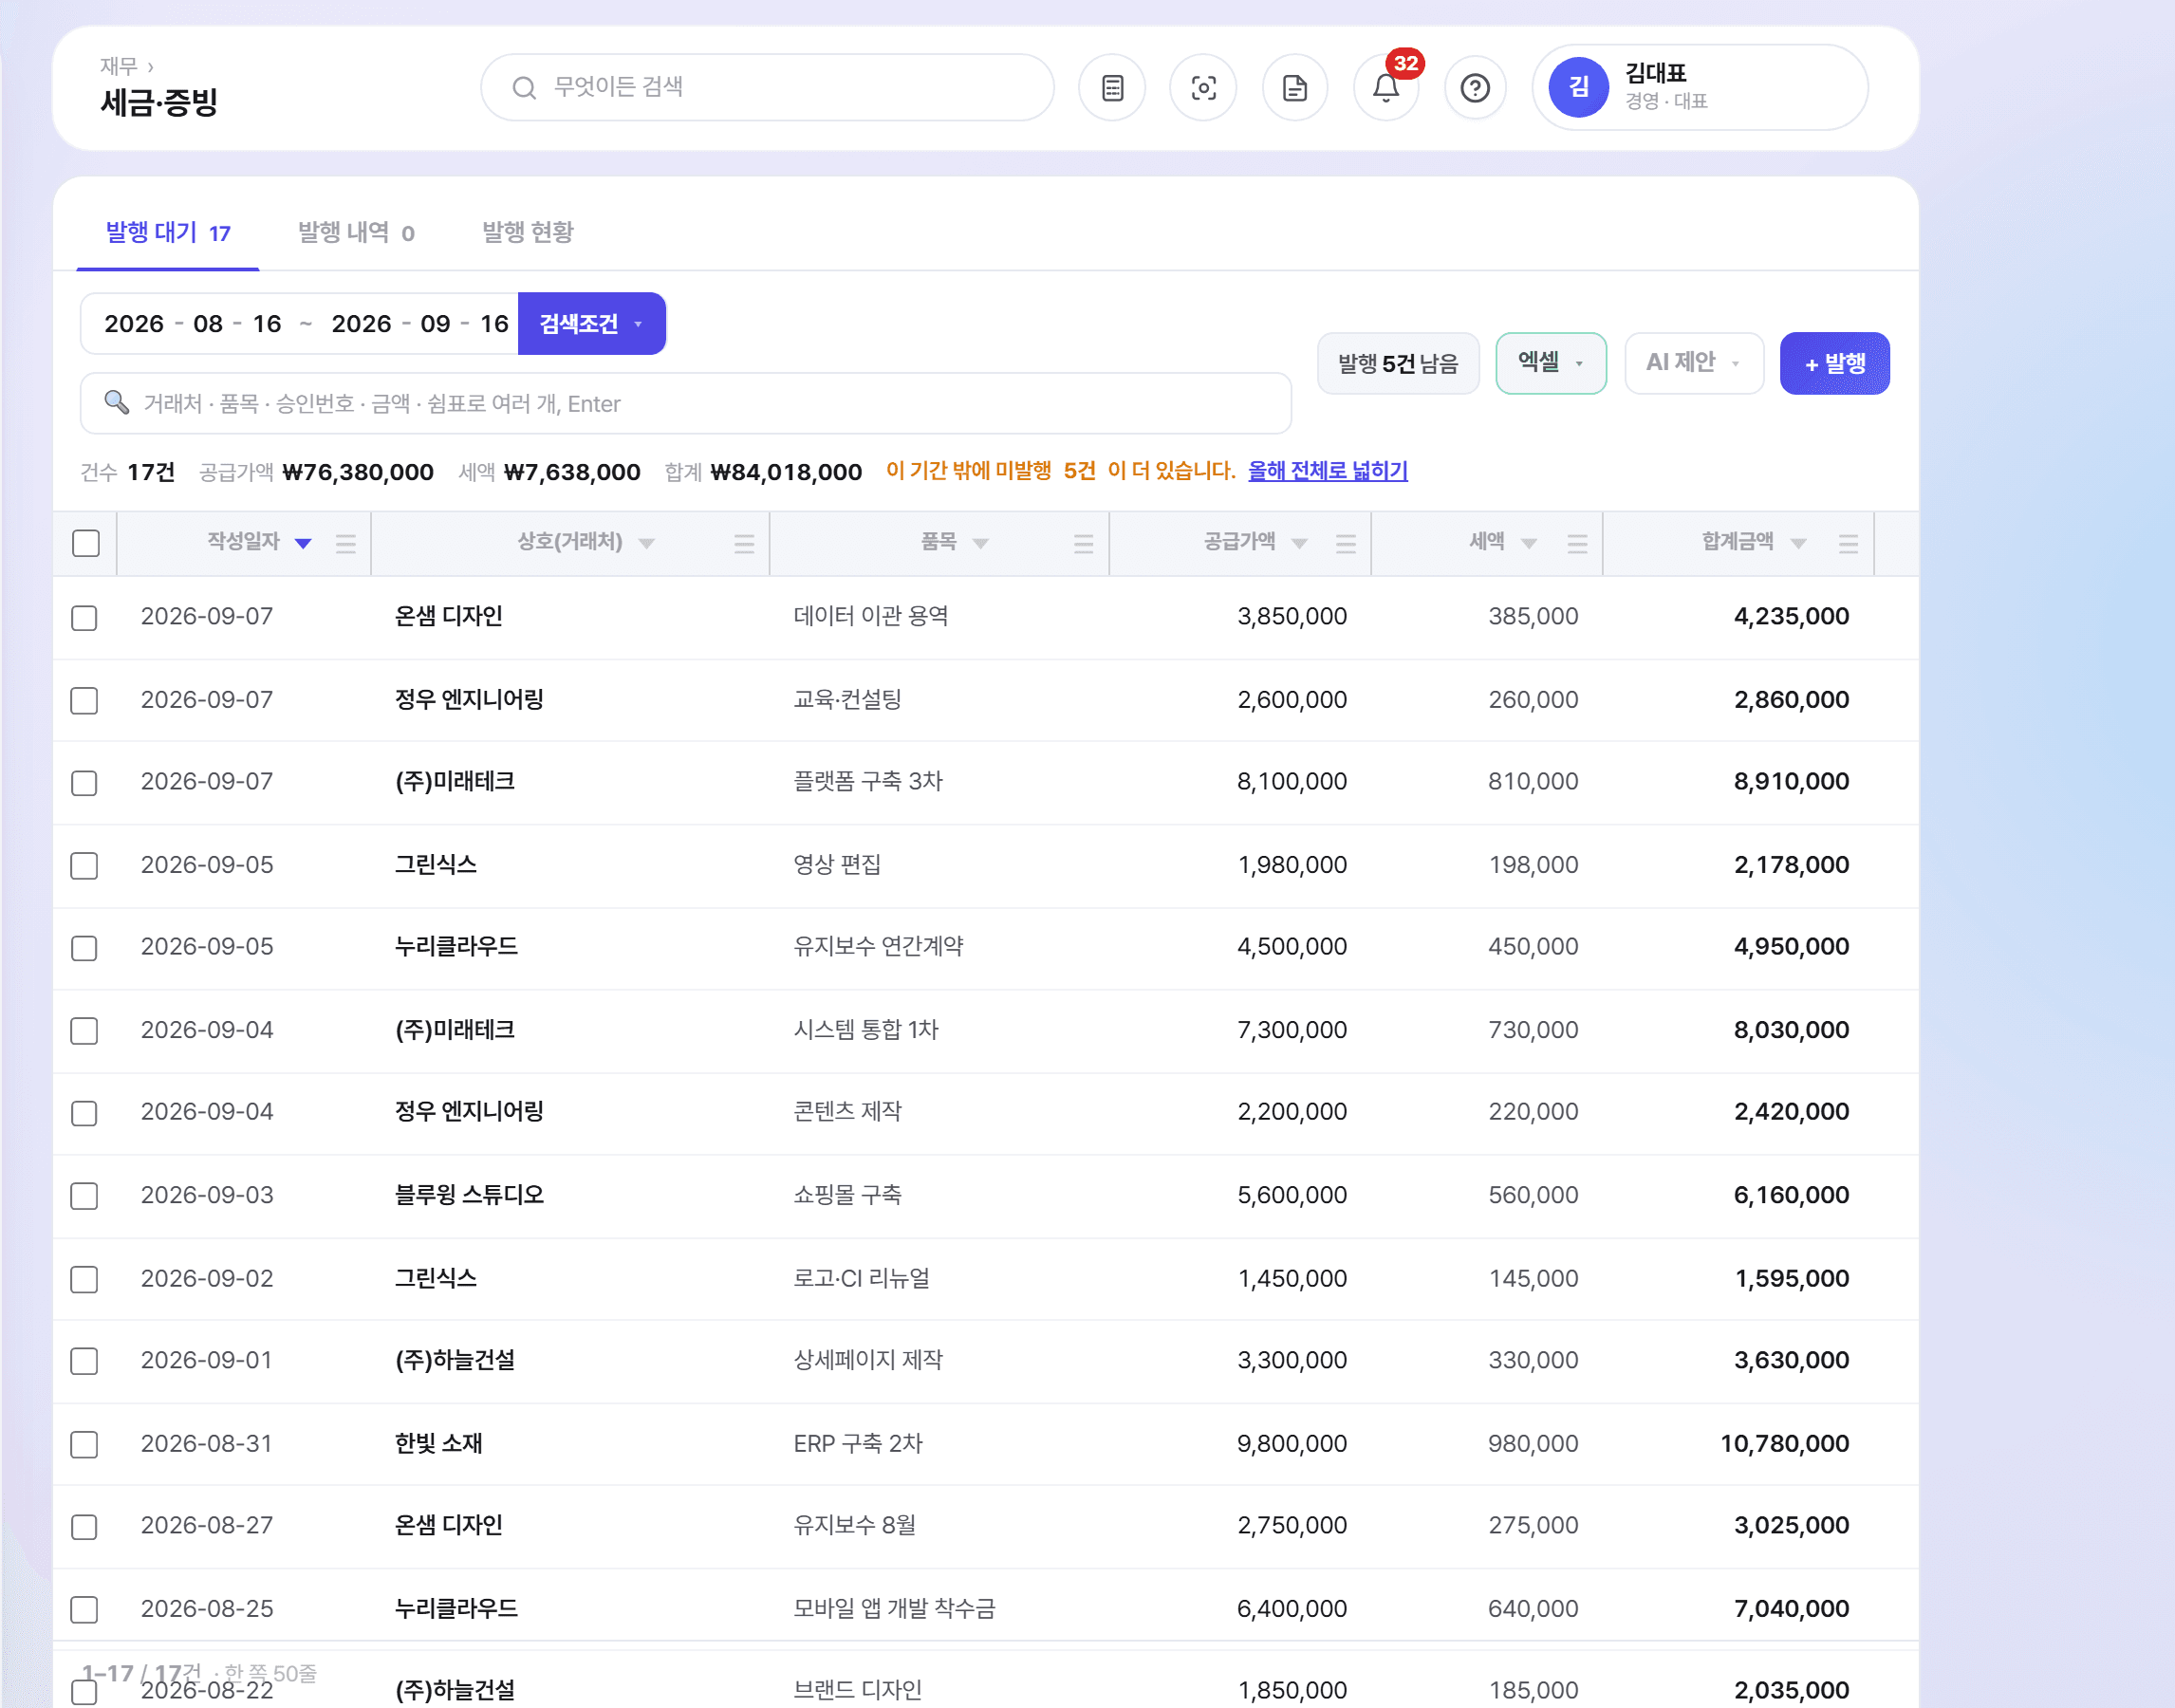Sort by 작성일자 arrow
2175x1708 pixels.
pyautogui.click(x=303, y=543)
